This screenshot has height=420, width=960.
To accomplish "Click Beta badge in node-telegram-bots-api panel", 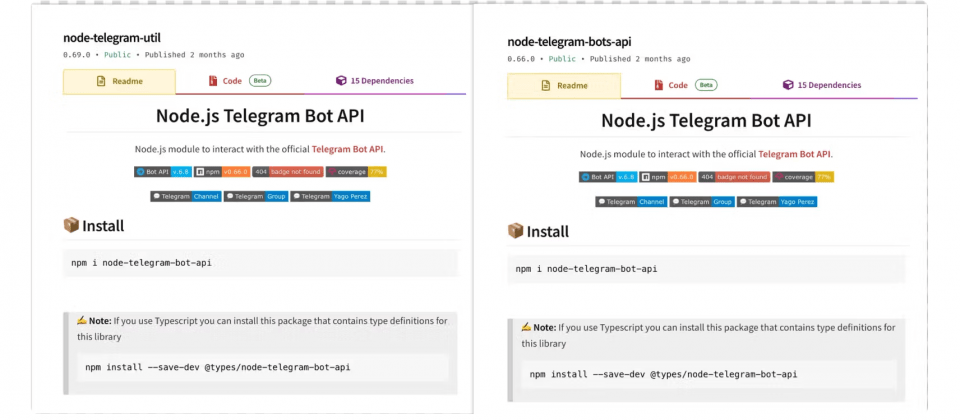I will 706,85.
